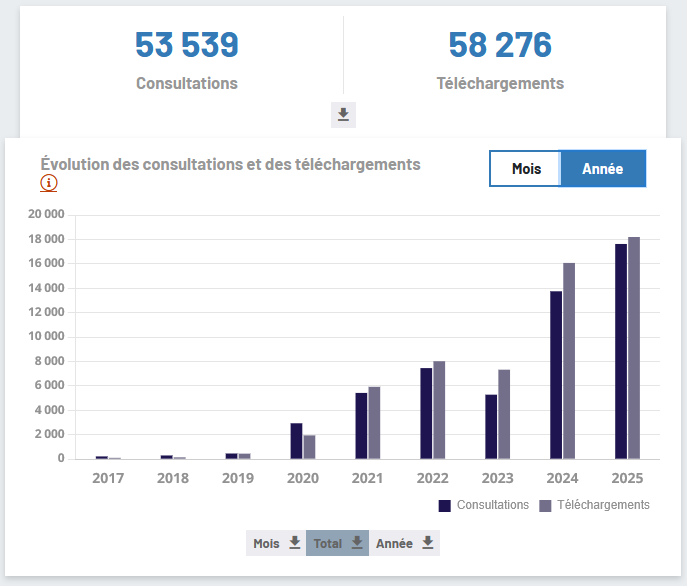Click the 2019 label on the axis

click(237, 478)
